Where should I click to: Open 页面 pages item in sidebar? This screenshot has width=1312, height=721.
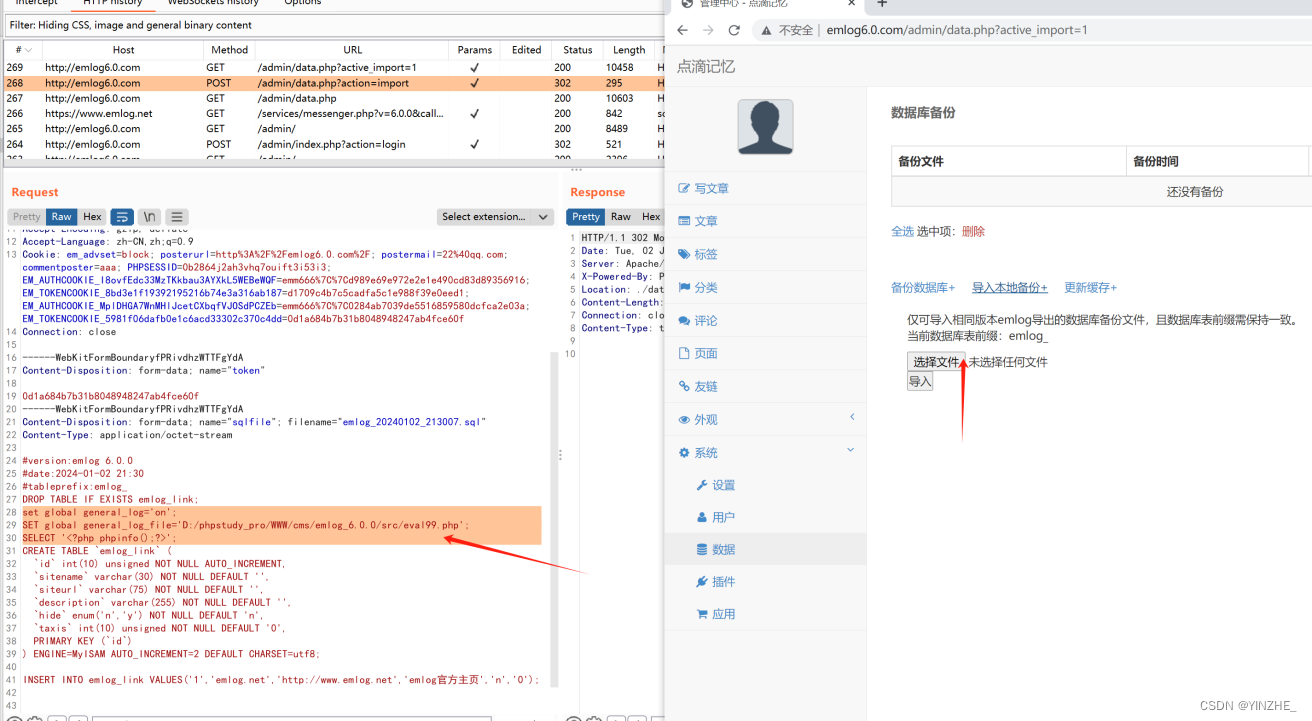click(x=698, y=353)
